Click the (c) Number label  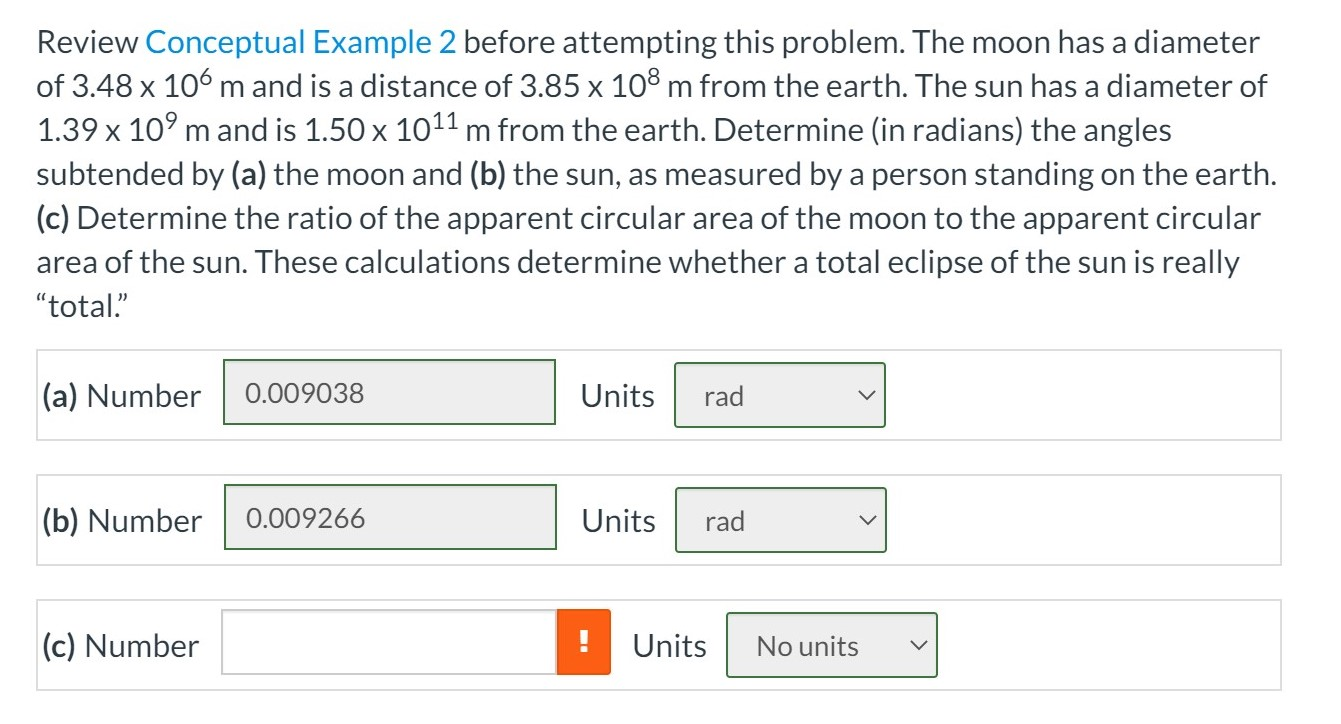[x=120, y=645]
